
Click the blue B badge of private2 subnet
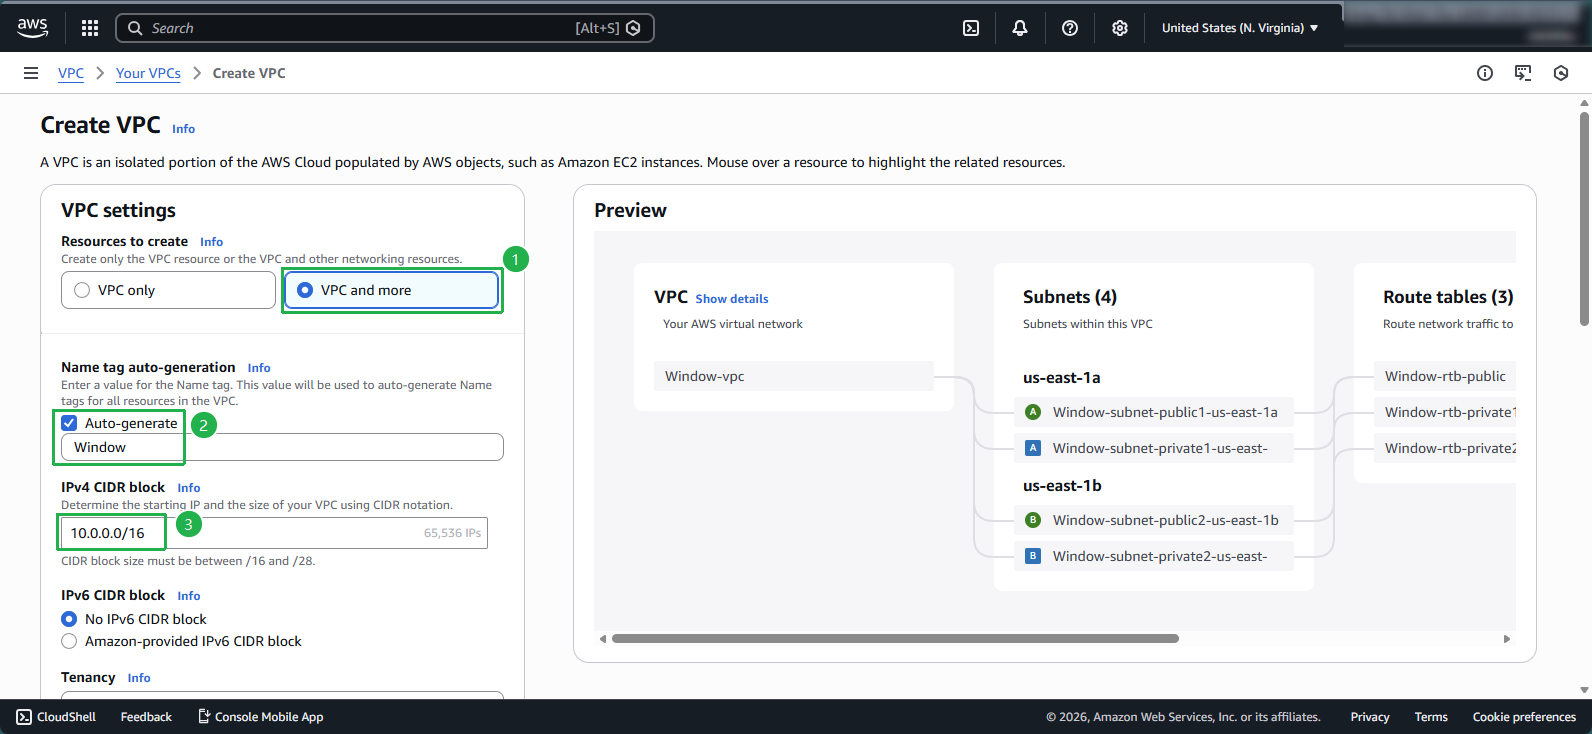click(x=1033, y=556)
